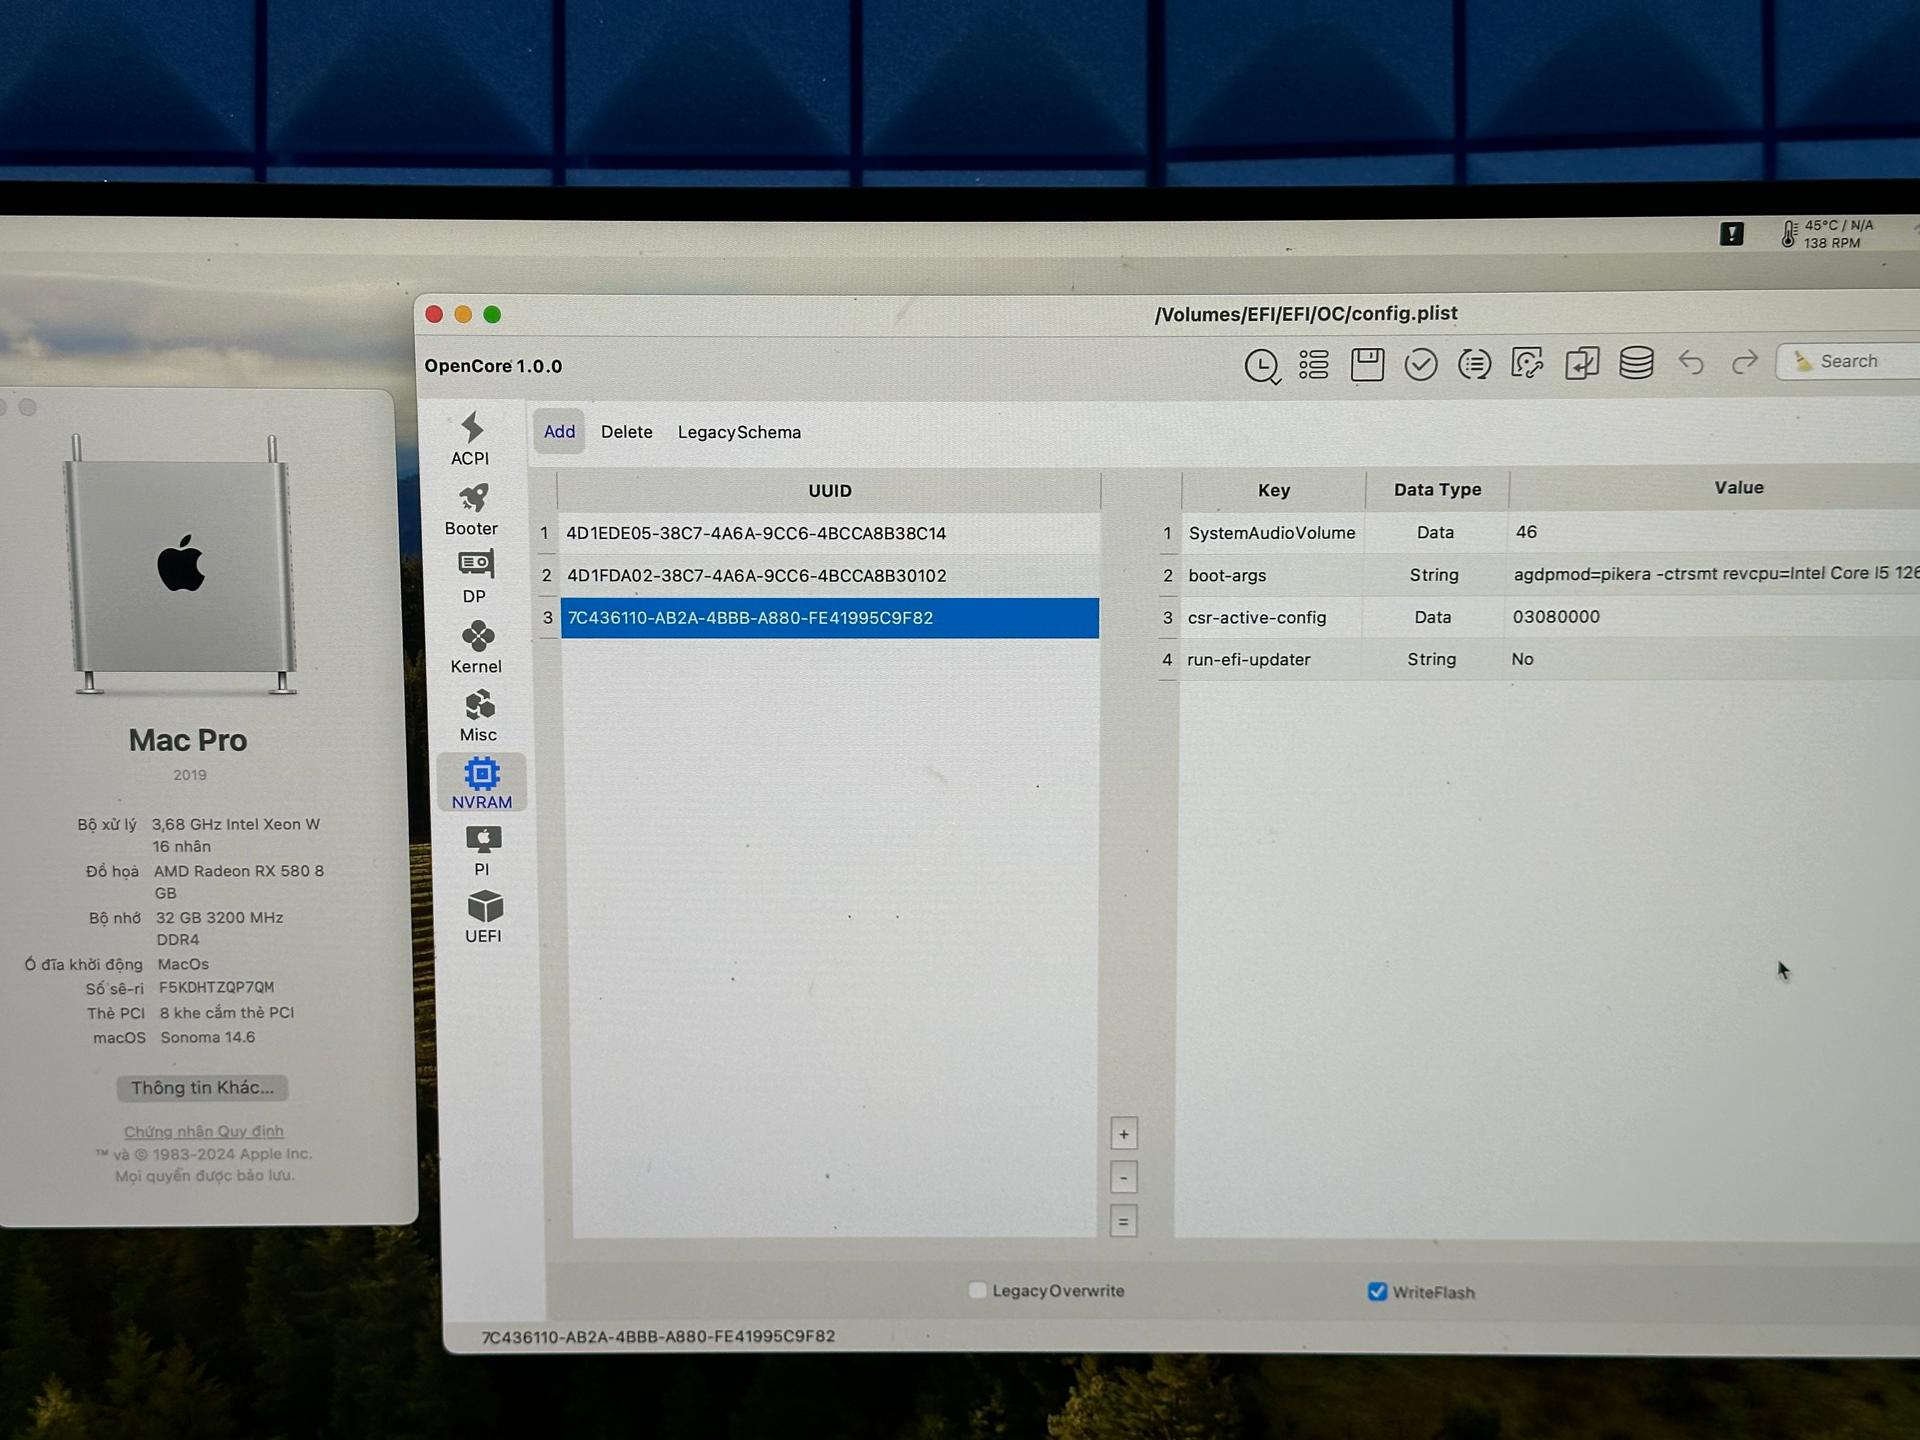
Task: Click the Data Type column header
Action: click(x=1437, y=489)
